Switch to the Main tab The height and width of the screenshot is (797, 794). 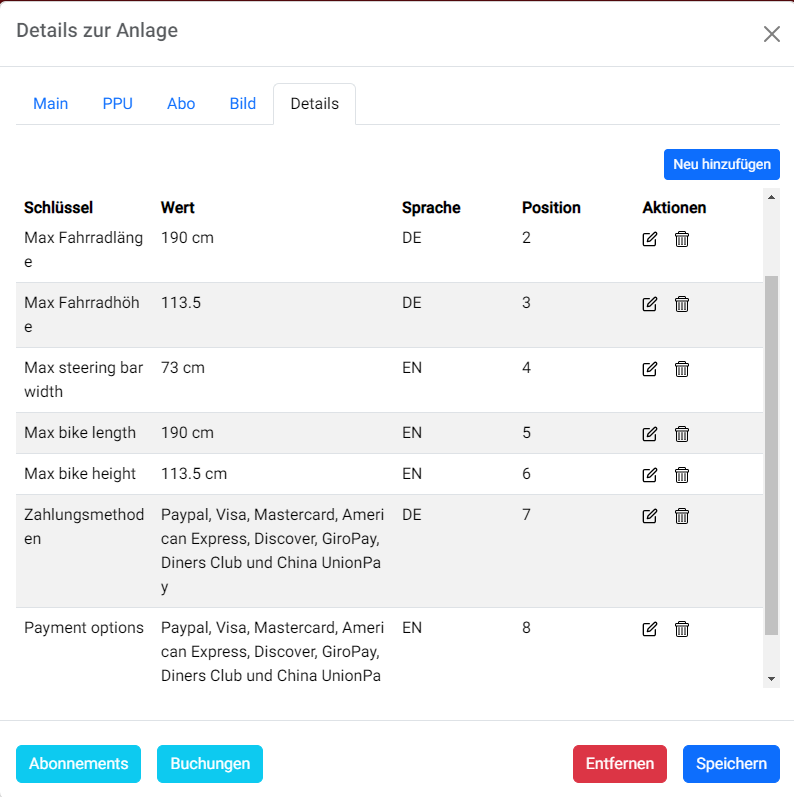pos(51,104)
